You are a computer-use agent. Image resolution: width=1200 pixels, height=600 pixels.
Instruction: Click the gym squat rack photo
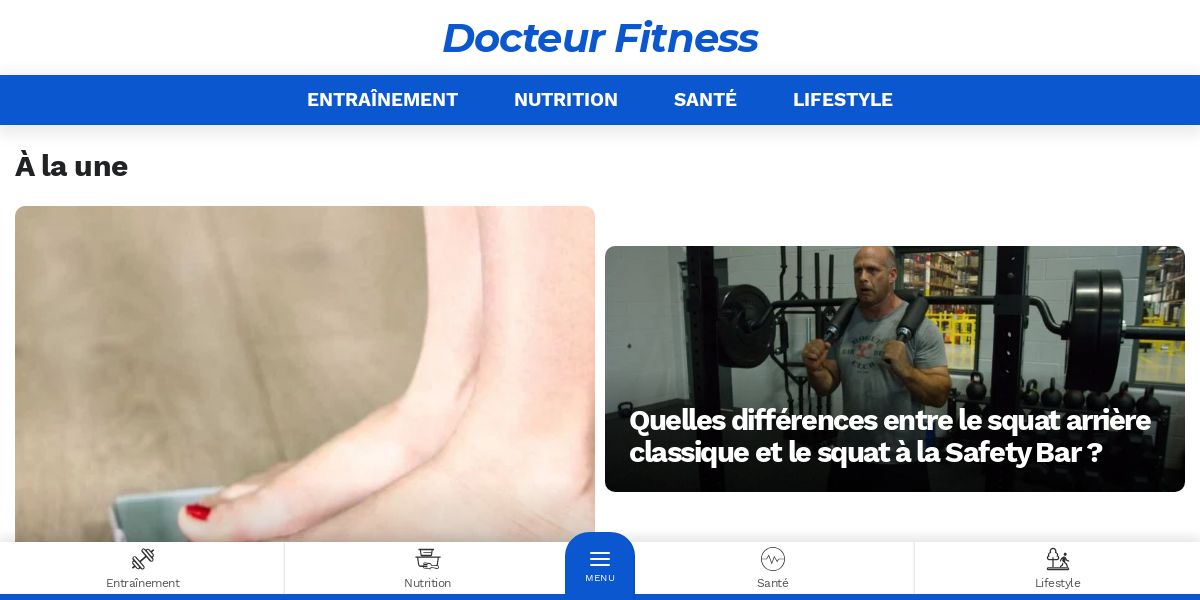click(x=895, y=369)
